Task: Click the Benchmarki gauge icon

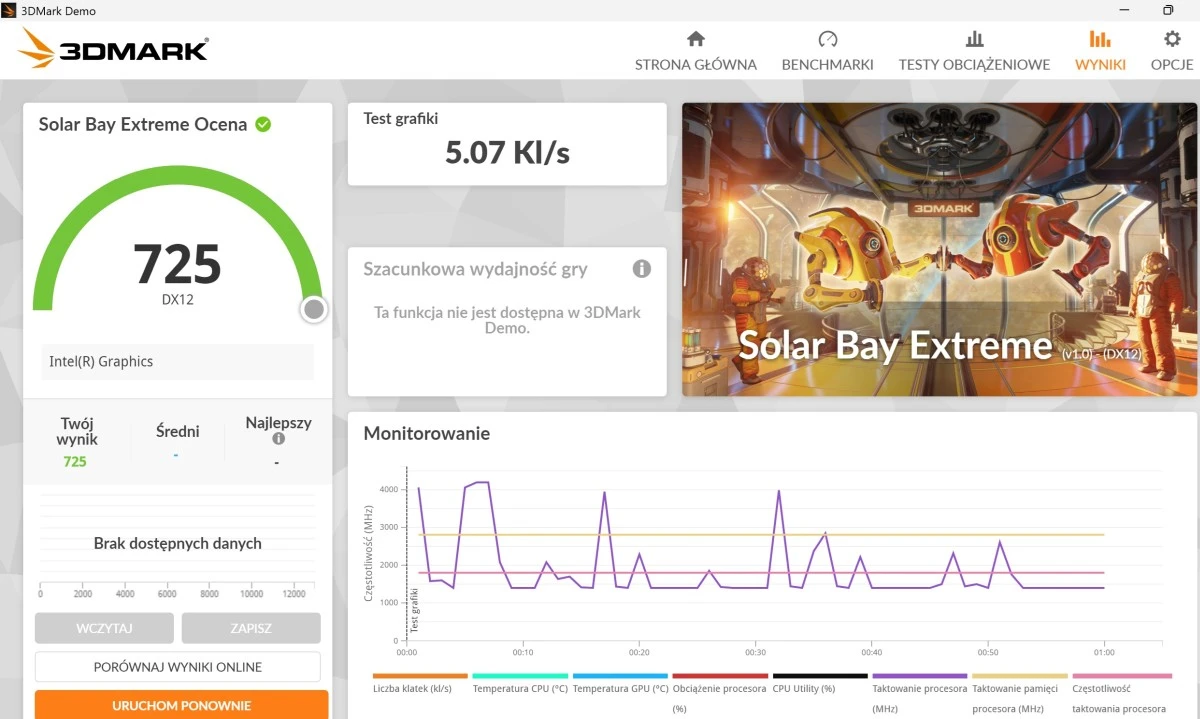Action: click(x=827, y=39)
